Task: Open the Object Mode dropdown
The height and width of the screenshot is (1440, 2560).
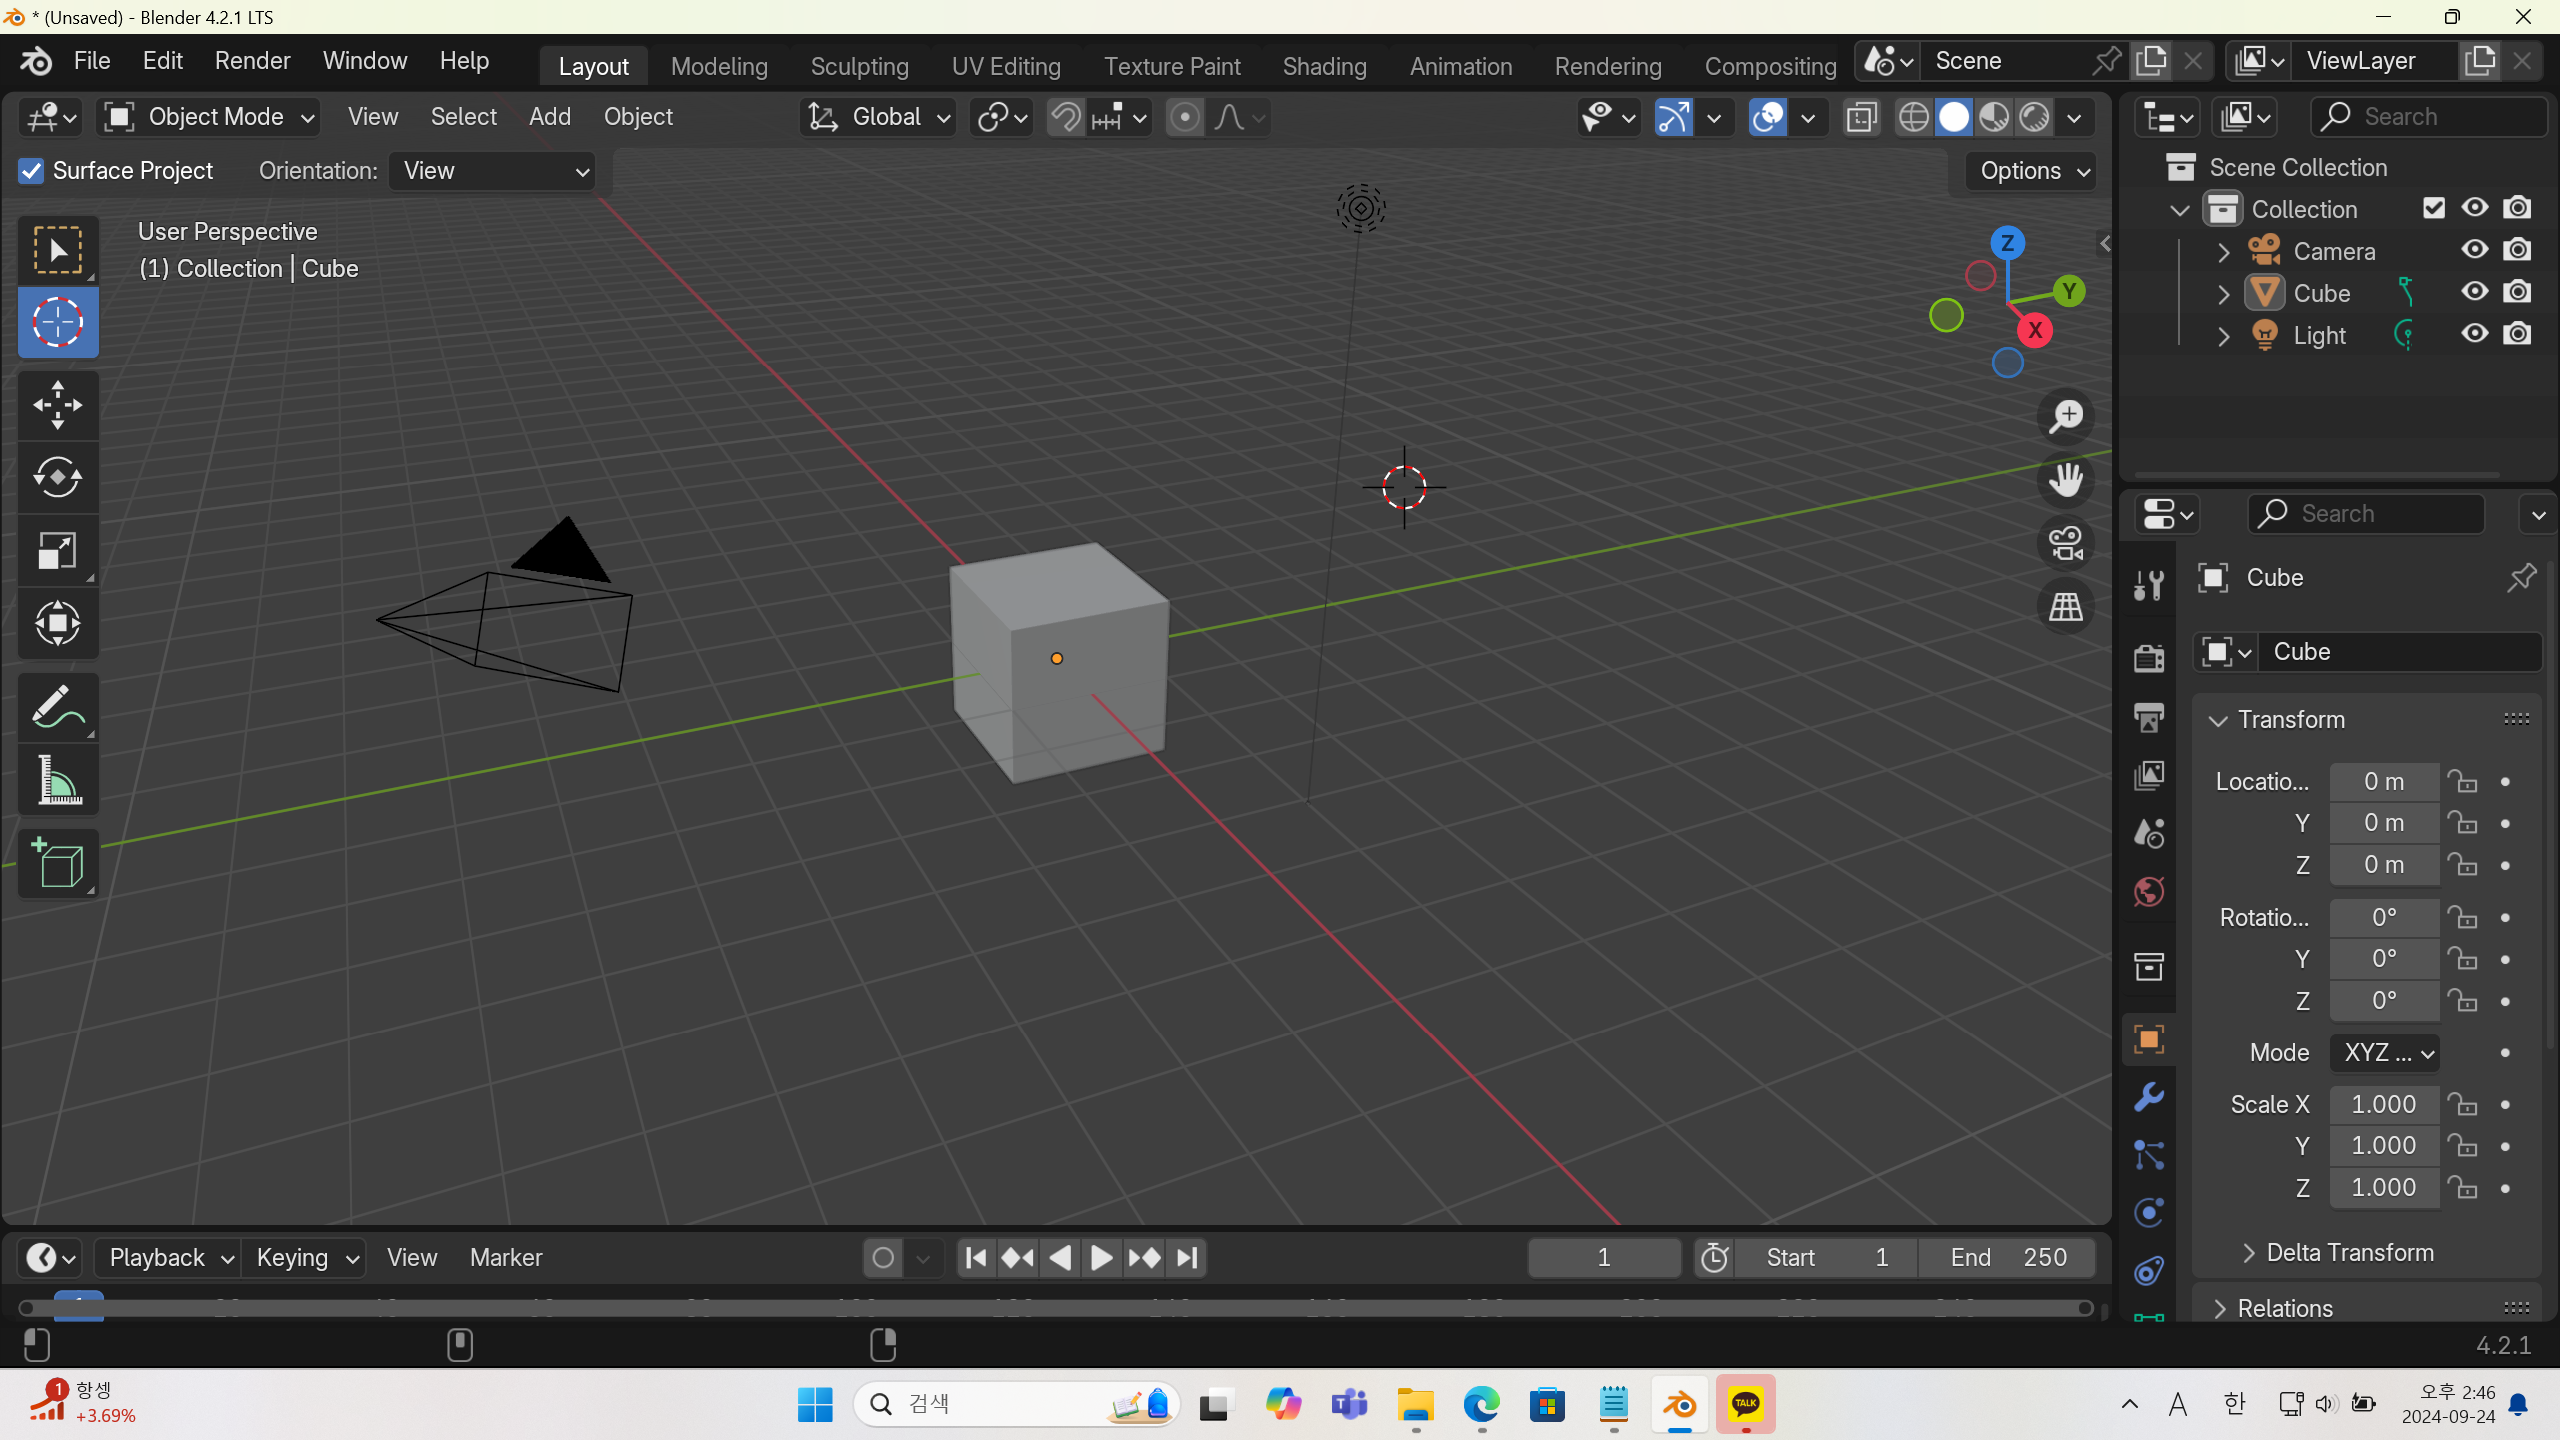Action: pos(209,117)
